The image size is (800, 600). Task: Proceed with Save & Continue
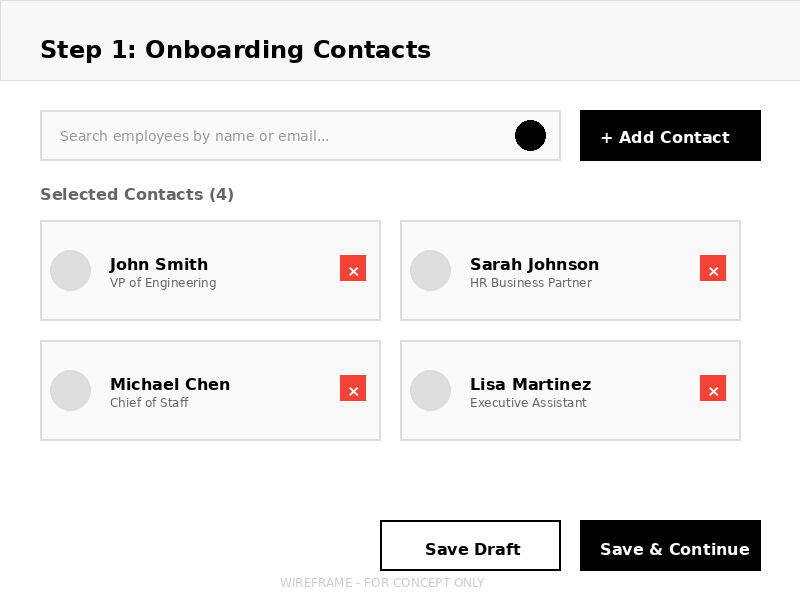[671, 546]
